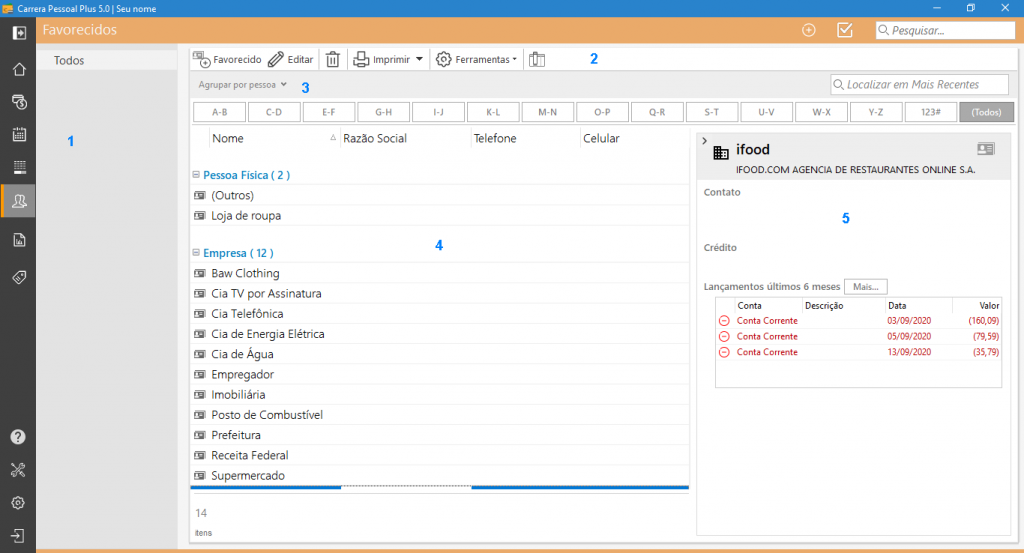Click the horizontal scrollbar under the contact list
Image resolution: width=1024 pixels, height=553 pixels.
coord(405,487)
